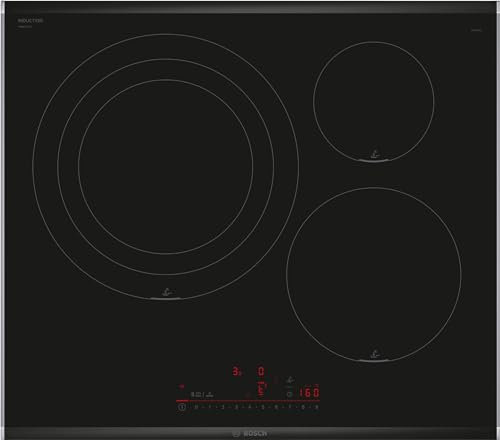This screenshot has height=440, width=500.
Task: Tap the Bosch logo on bottom edge
Action: pos(250,434)
